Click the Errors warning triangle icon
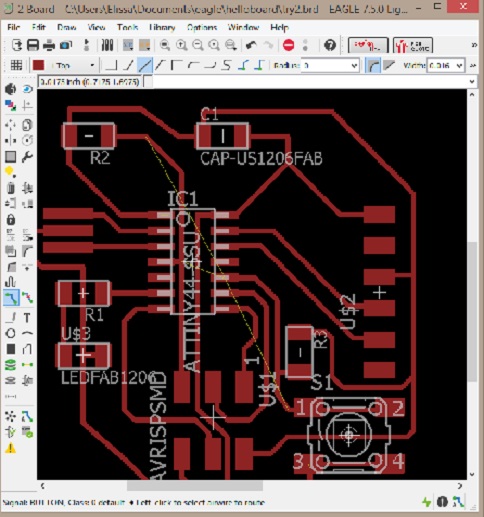 (x=10, y=448)
